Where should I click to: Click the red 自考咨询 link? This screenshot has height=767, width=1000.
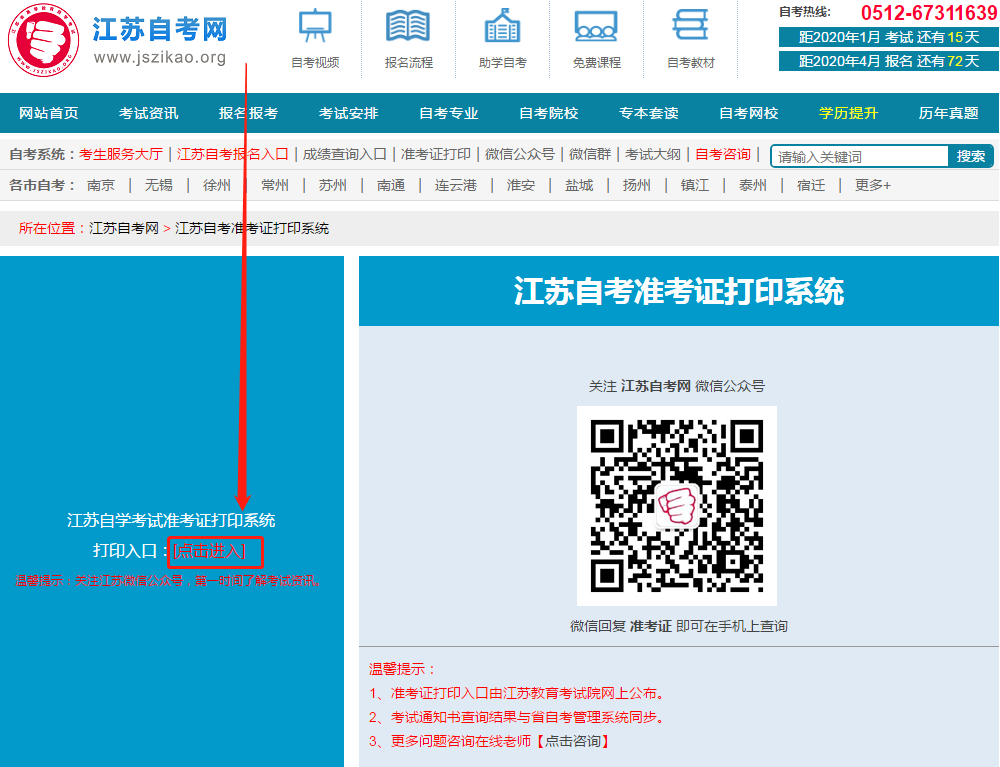tap(723, 154)
